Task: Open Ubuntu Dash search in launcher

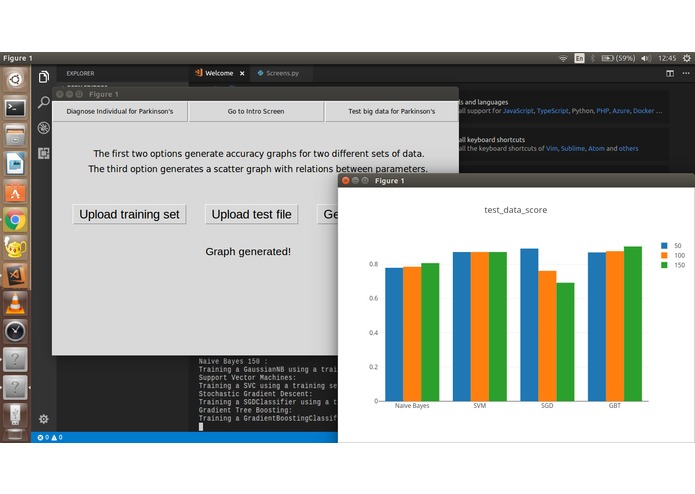Action: tap(15, 80)
